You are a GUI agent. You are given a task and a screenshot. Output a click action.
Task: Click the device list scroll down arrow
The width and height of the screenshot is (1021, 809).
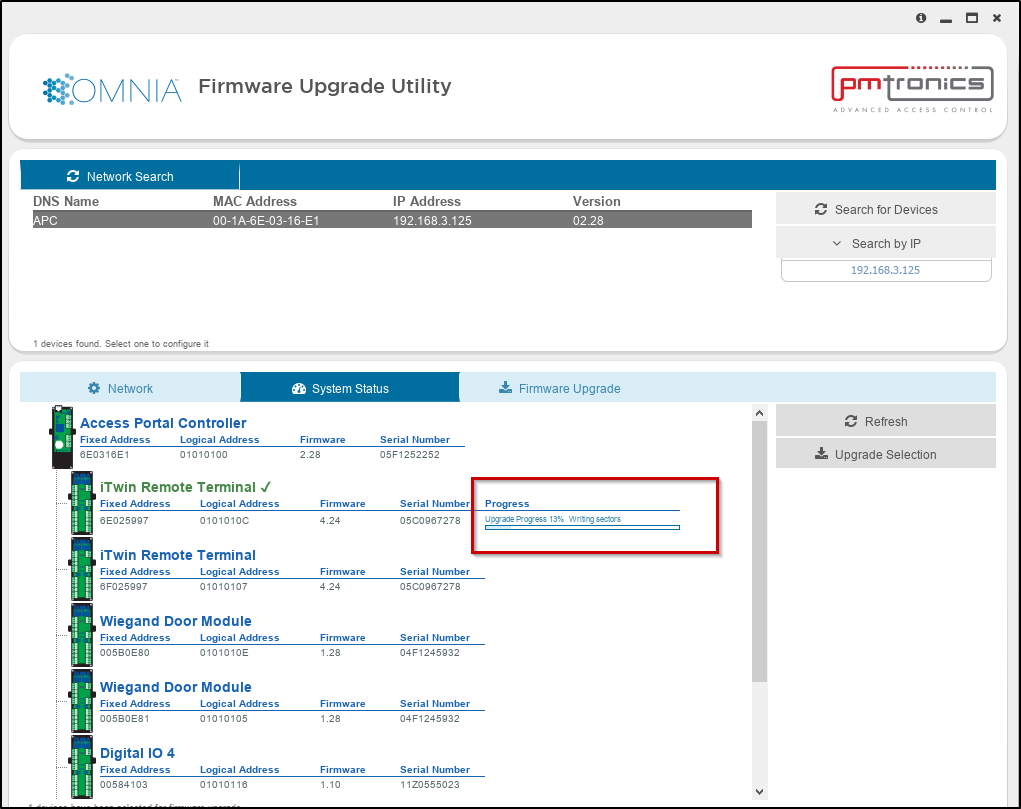click(759, 791)
